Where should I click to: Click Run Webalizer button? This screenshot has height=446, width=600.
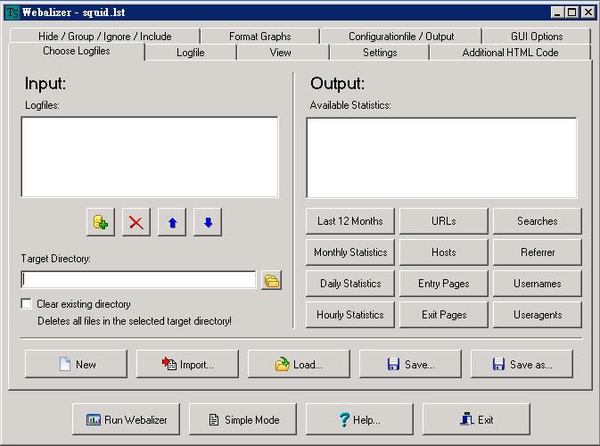[126, 419]
